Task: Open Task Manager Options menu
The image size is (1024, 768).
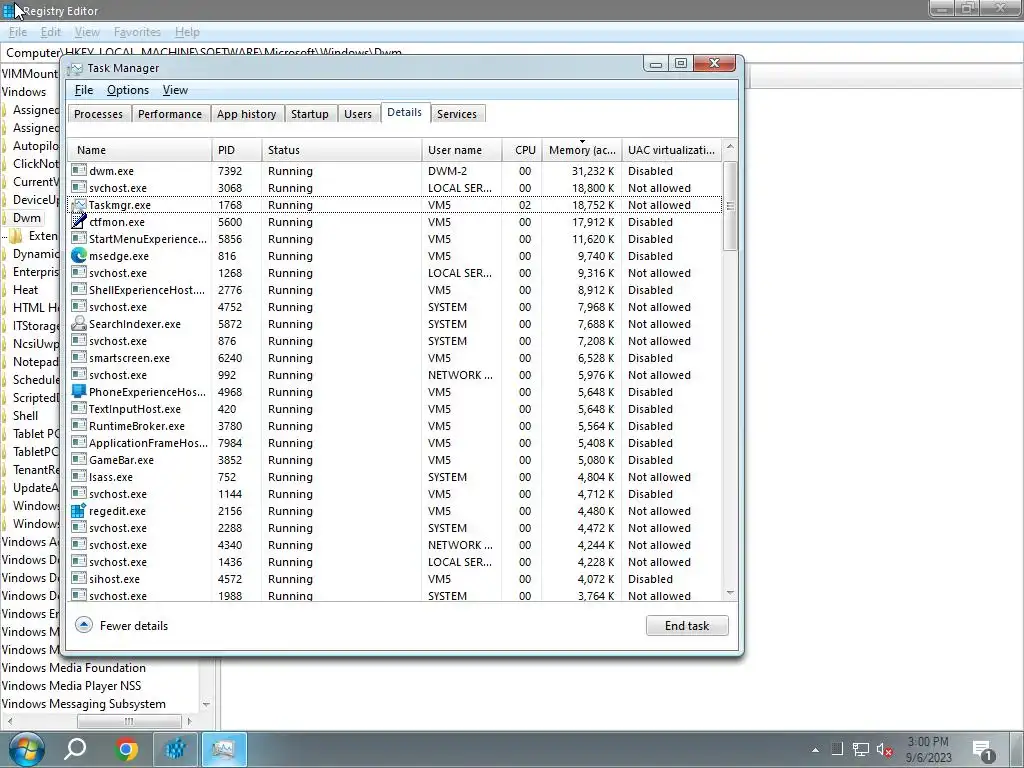Action: tap(128, 90)
